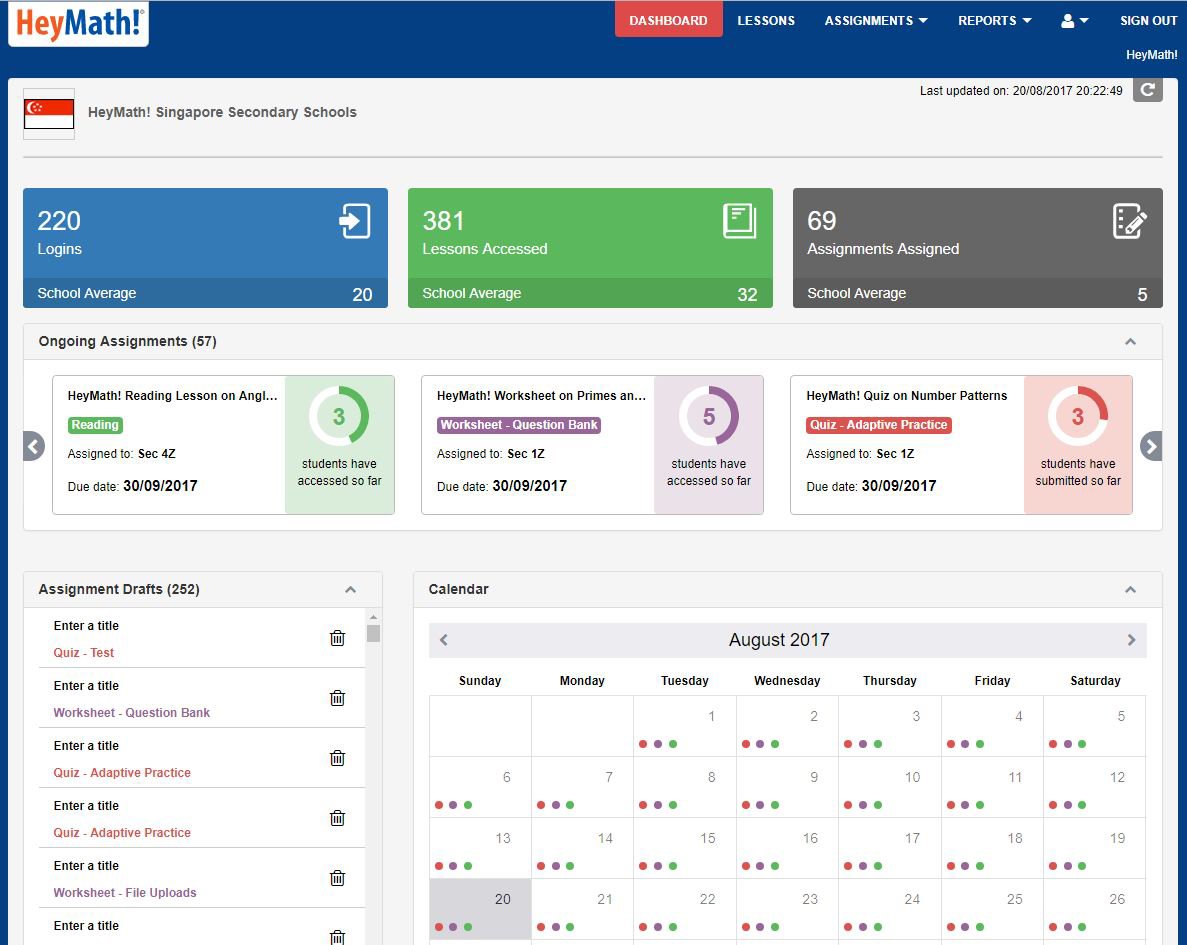
Task: Delete the Quiz - Test draft
Action: point(338,638)
